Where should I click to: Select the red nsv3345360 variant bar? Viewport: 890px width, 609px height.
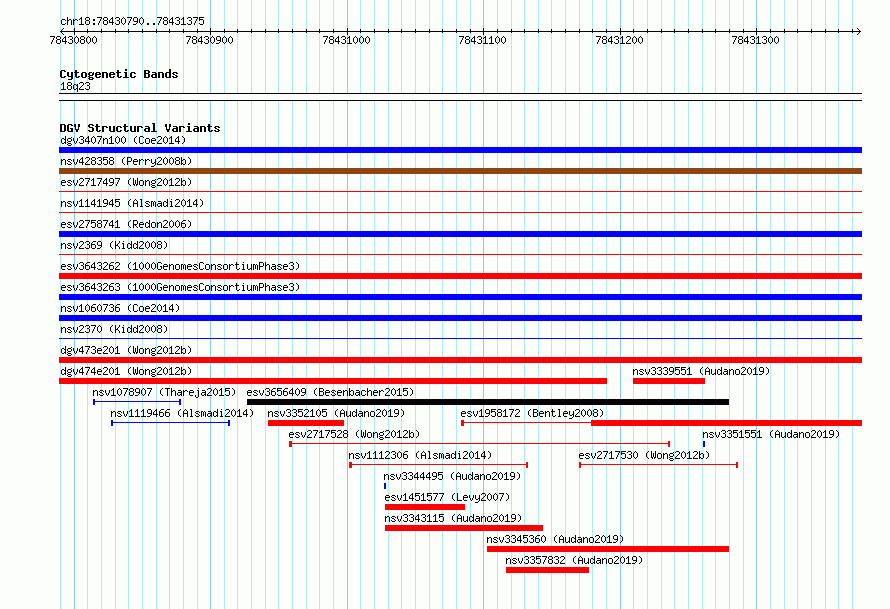tap(608, 549)
